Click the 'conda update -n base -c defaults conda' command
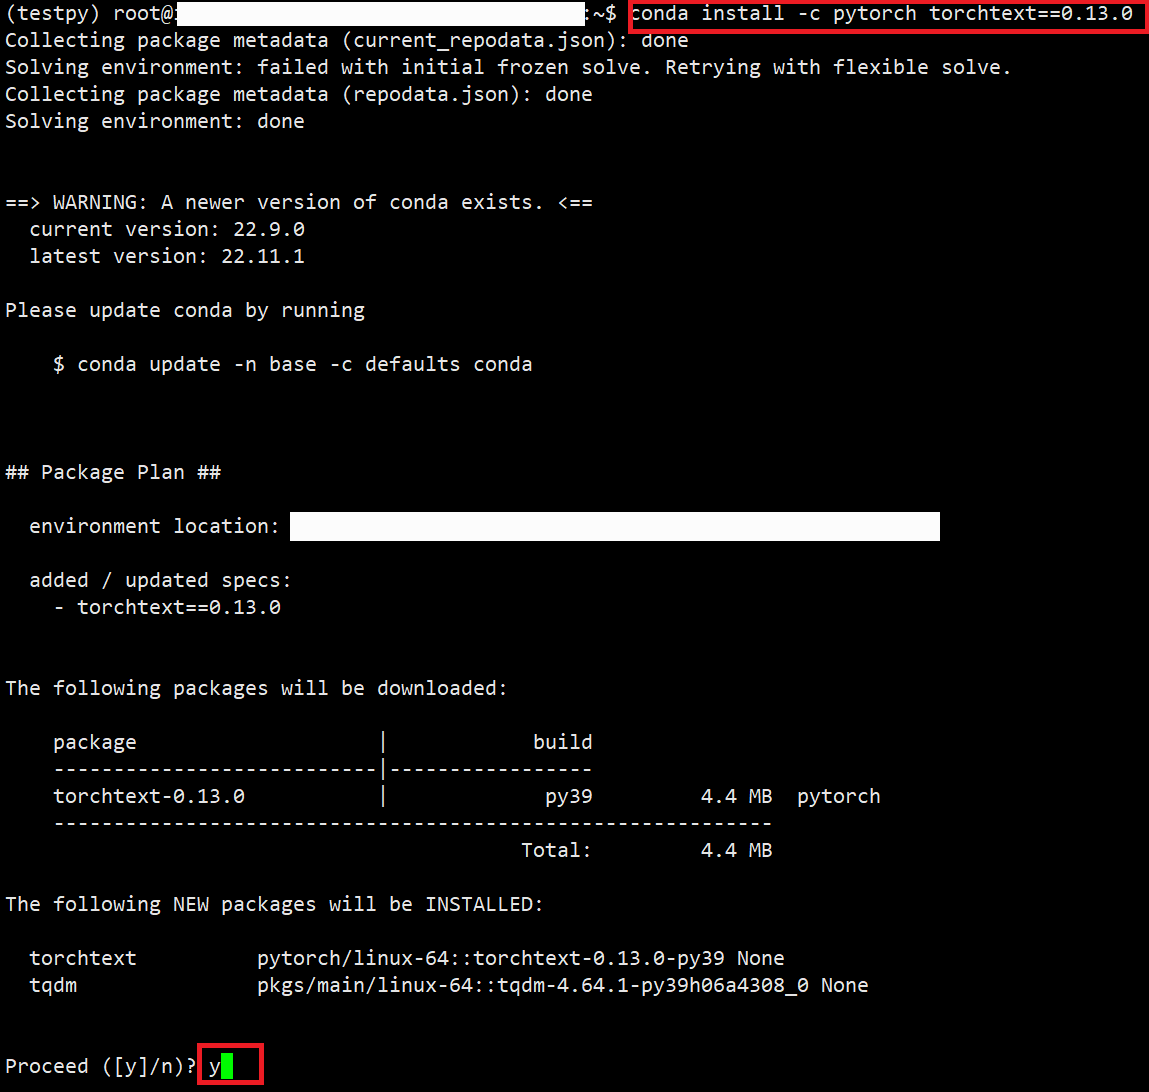Viewport: 1149px width, 1092px height. 305,365
